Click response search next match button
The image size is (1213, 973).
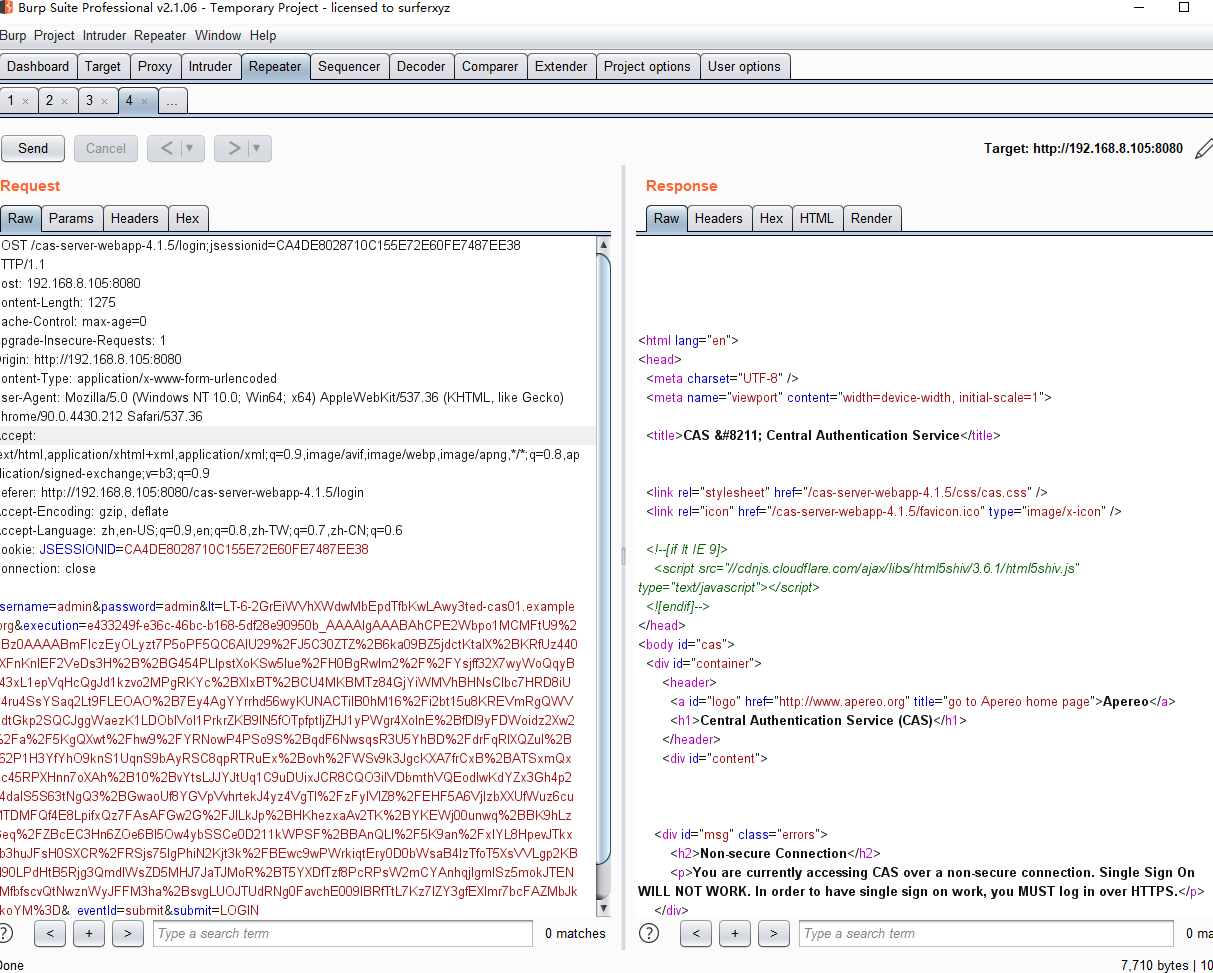pyautogui.click(x=773, y=933)
